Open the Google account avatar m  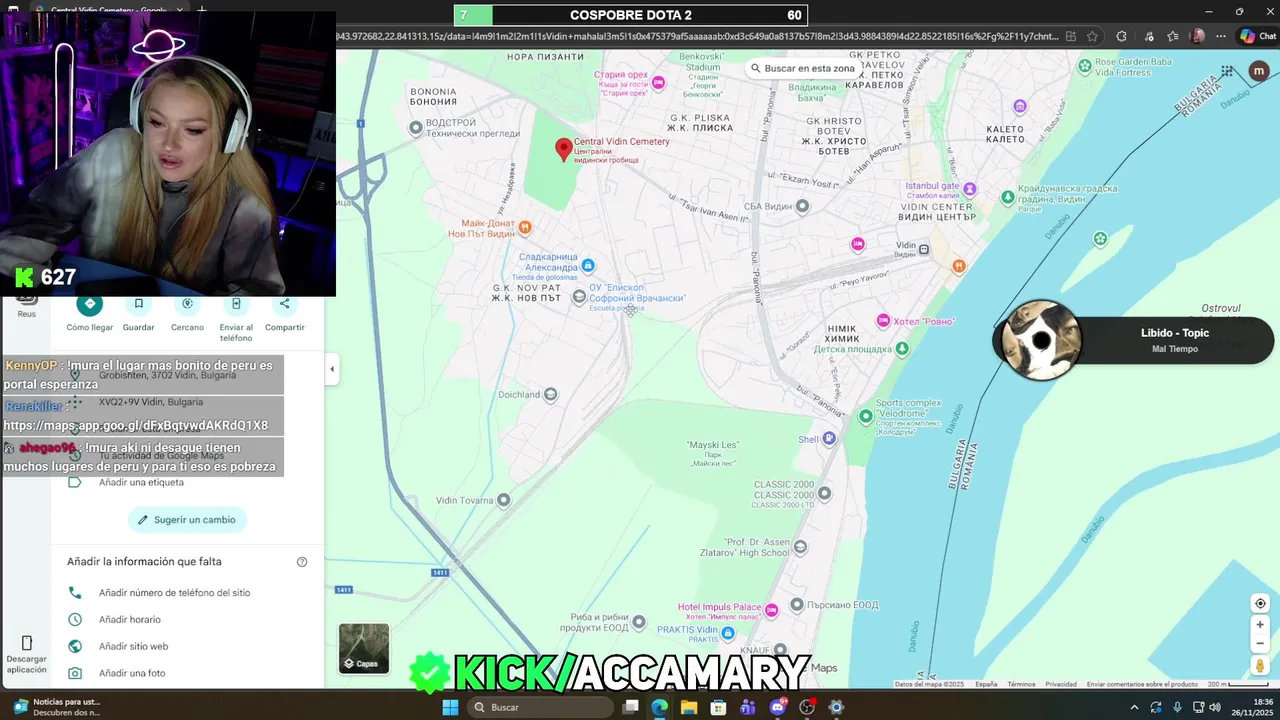click(1259, 71)
